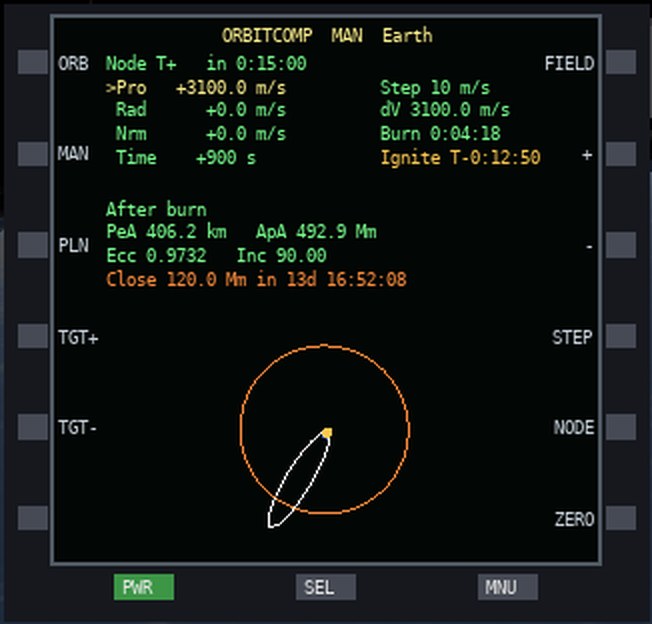This screenshot has height=624, width=652.
Task: Click the Inc 90.00 value
Action: (x=282, y=255)
